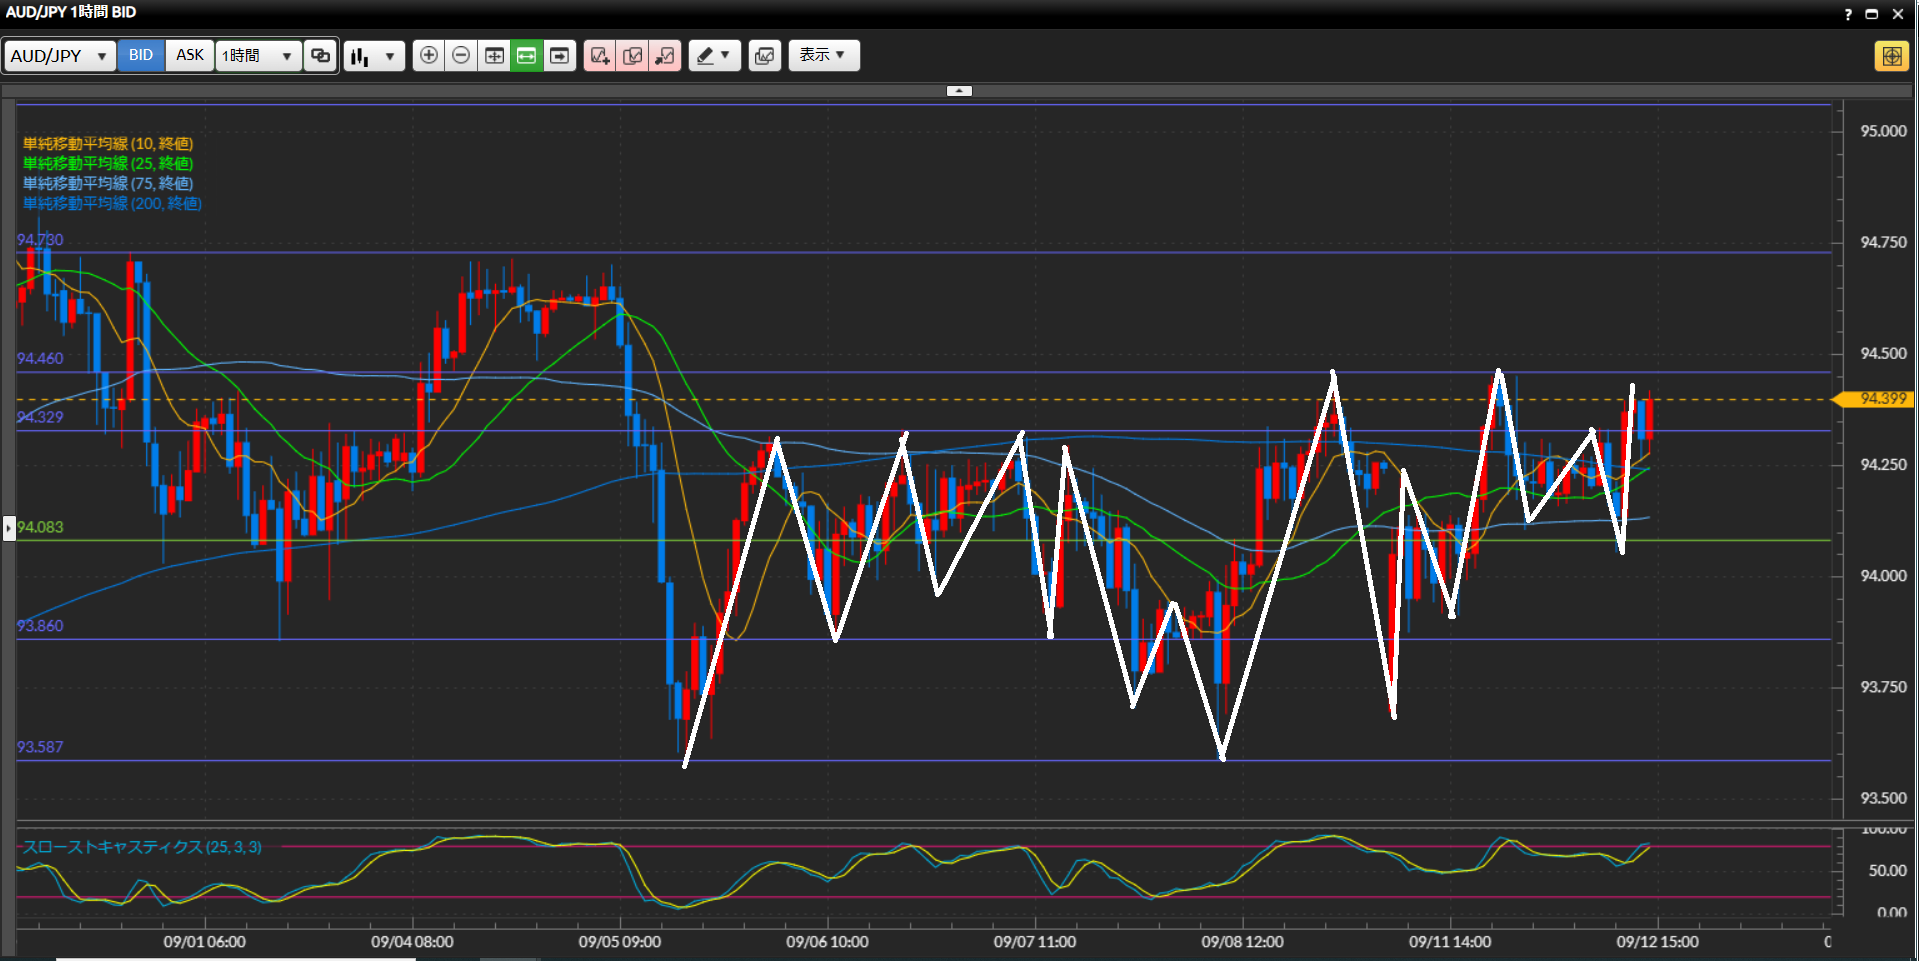The width and height of the screenshot is (1919, 961).
Task: Open the AUD/JPY currency pair dropdown
Action: [x=59, y=56]
